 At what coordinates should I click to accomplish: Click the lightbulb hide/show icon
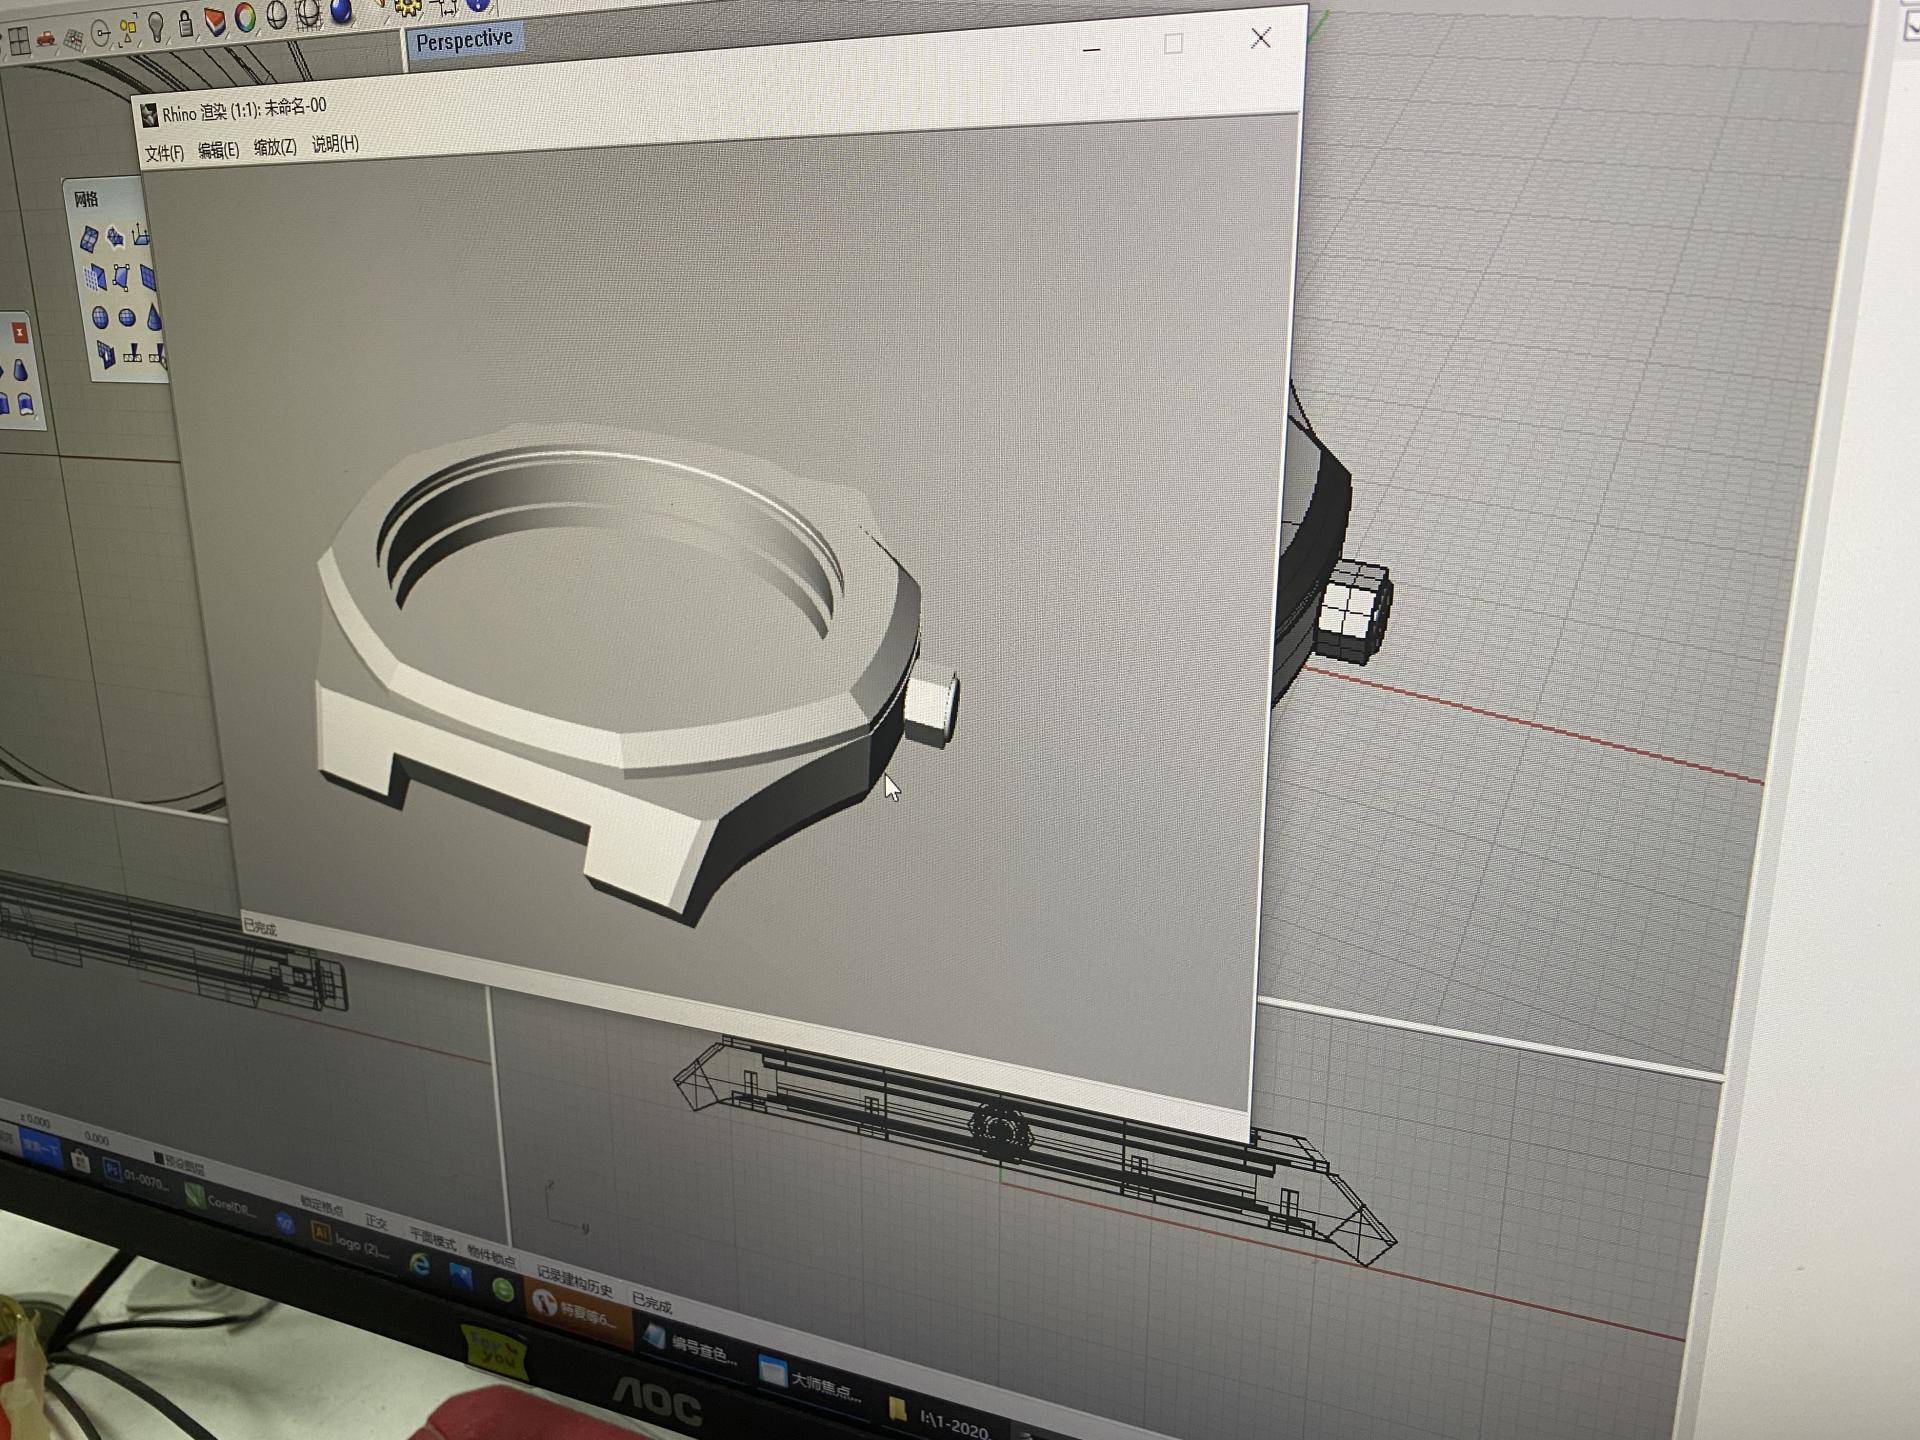point(156,26)
